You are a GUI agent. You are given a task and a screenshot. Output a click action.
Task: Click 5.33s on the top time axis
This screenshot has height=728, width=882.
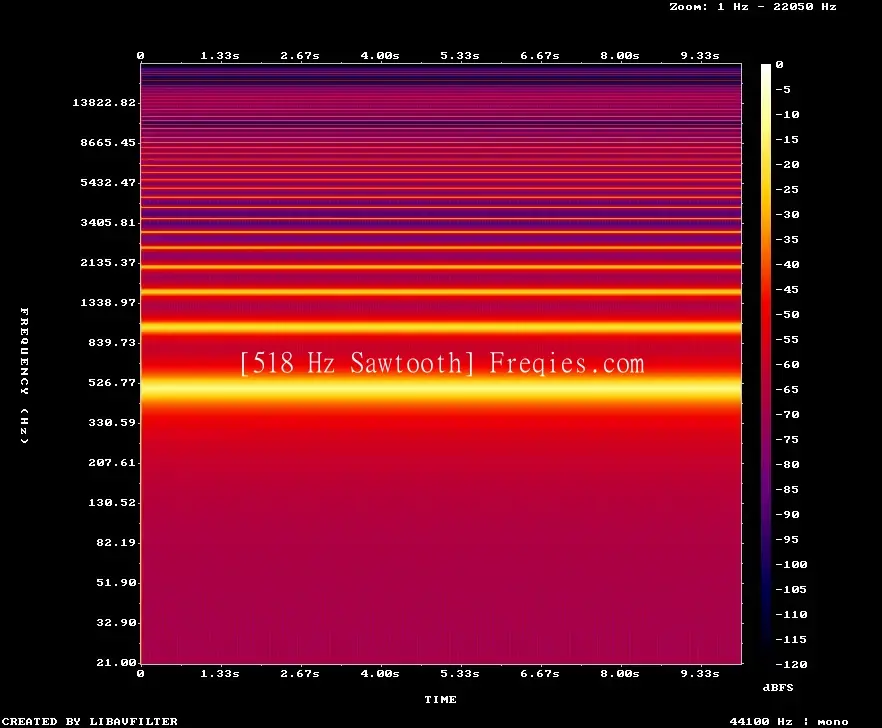460,56
